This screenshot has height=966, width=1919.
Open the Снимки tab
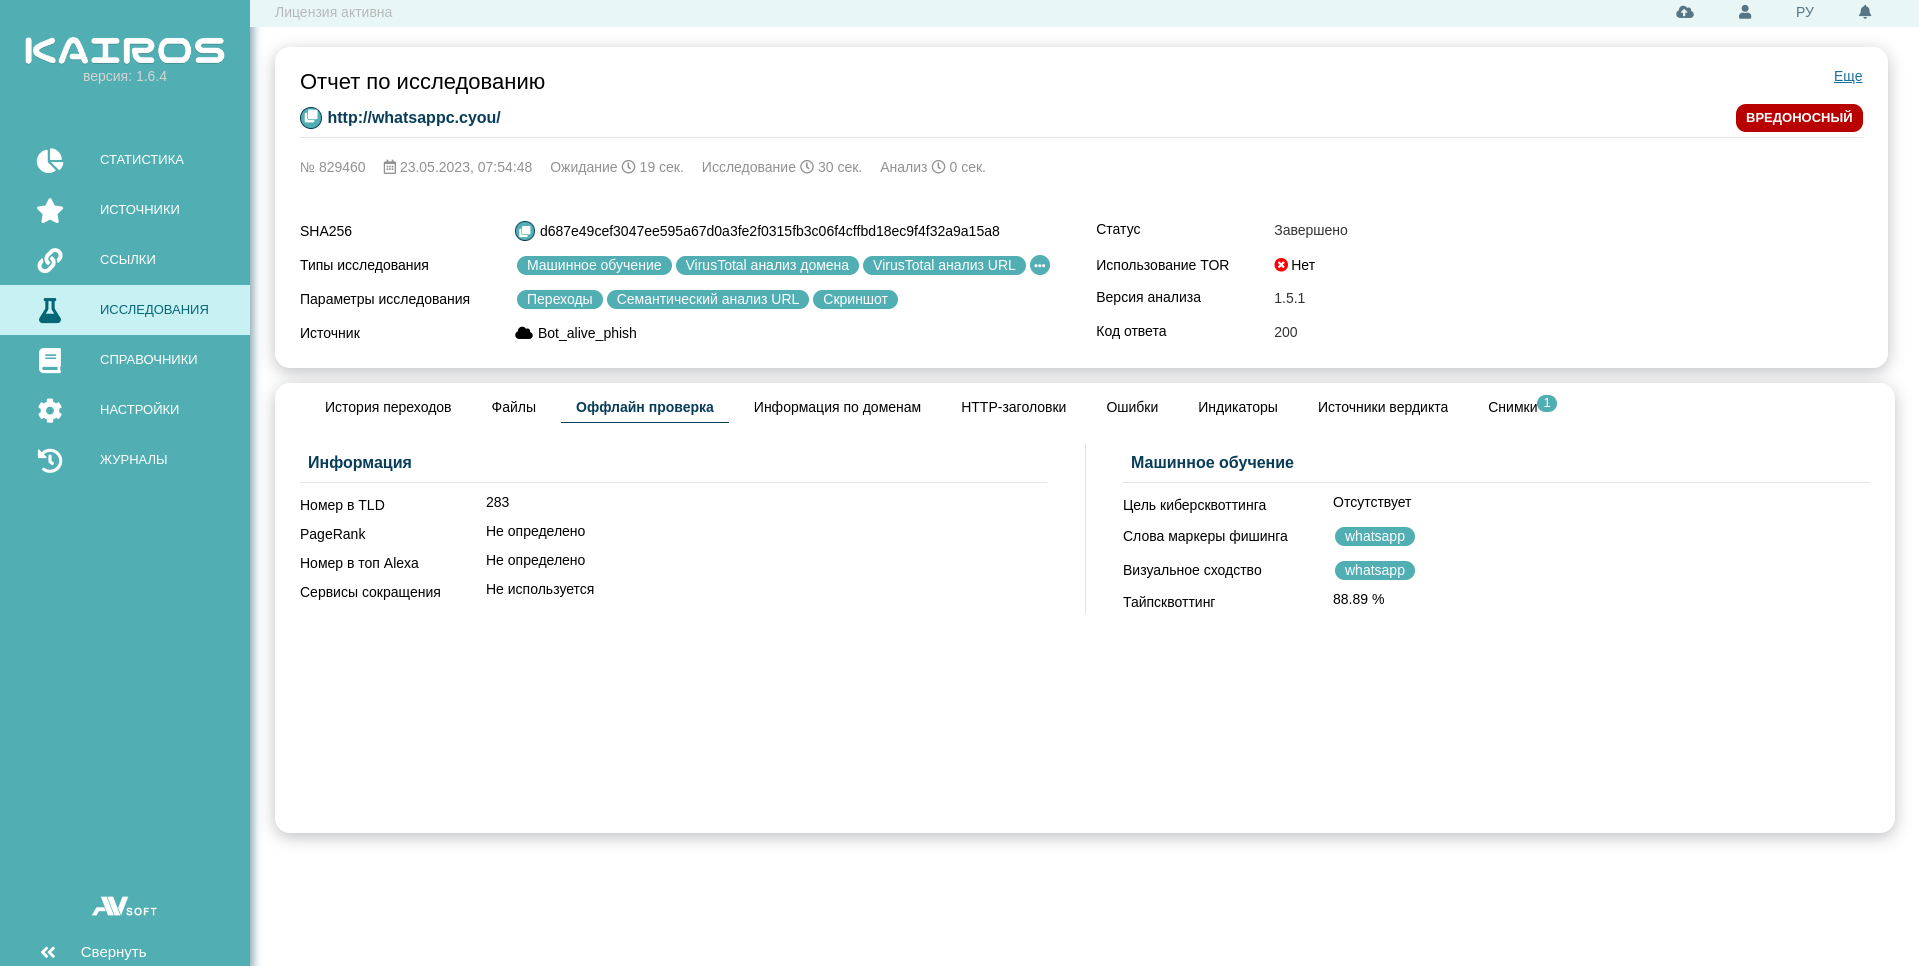(x=1512, y=407)
